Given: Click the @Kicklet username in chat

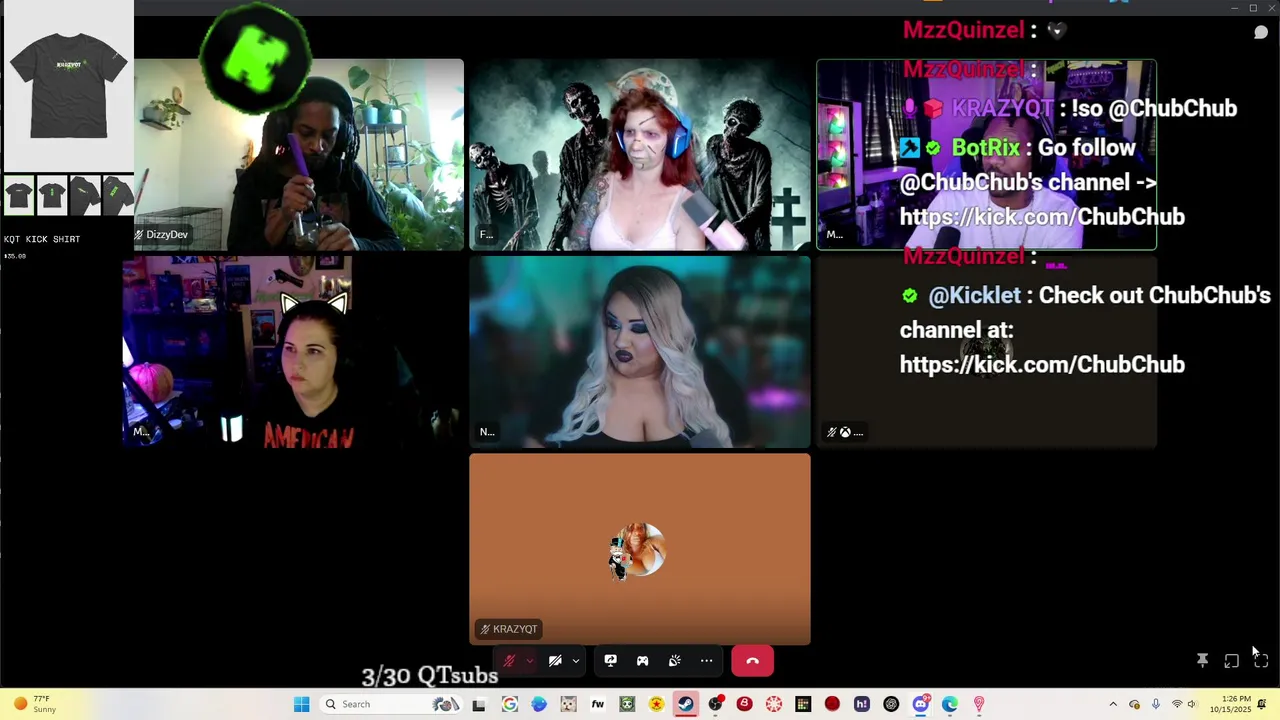Looking at the screenshot, I should click(974, 296).
